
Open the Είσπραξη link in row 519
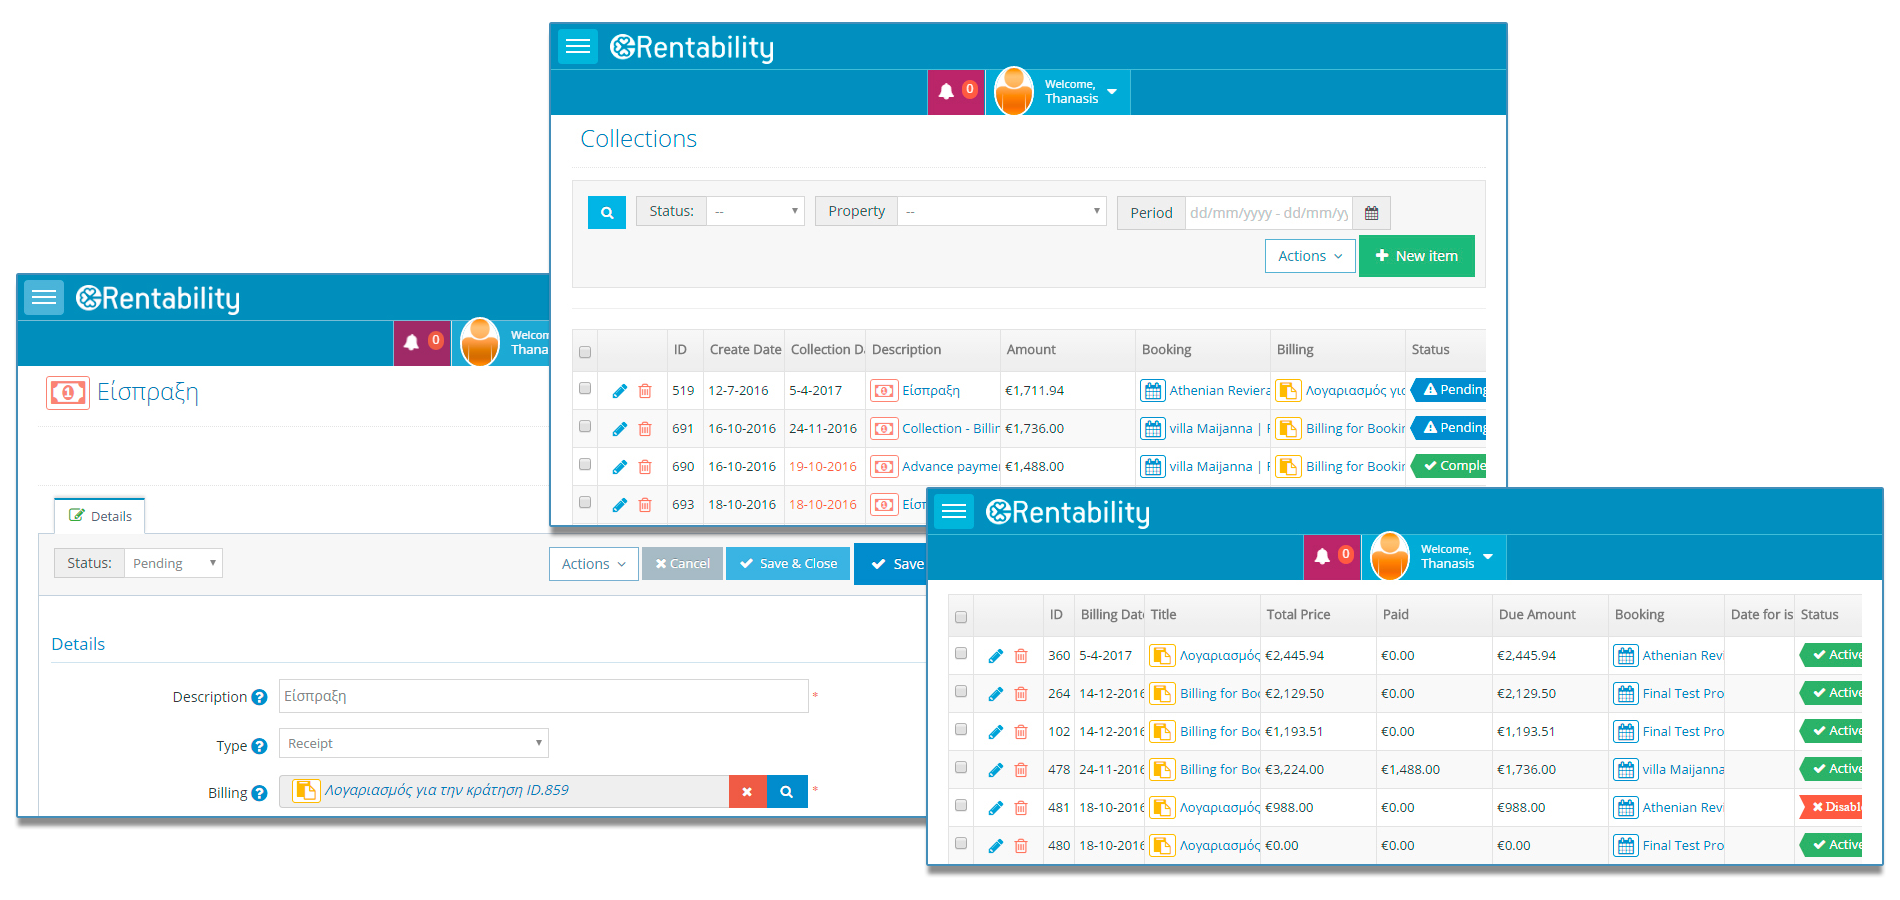pyautogui.click(x=931, y=391)
